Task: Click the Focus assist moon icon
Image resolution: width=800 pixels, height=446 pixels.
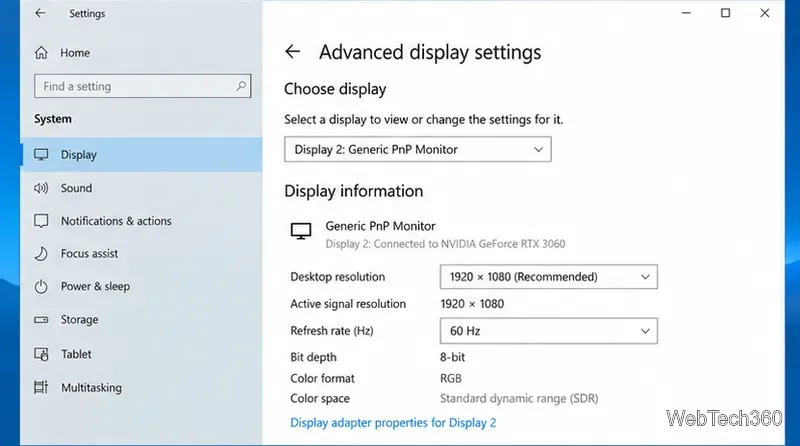Action: pyautogui.click(x=41, y=253)
